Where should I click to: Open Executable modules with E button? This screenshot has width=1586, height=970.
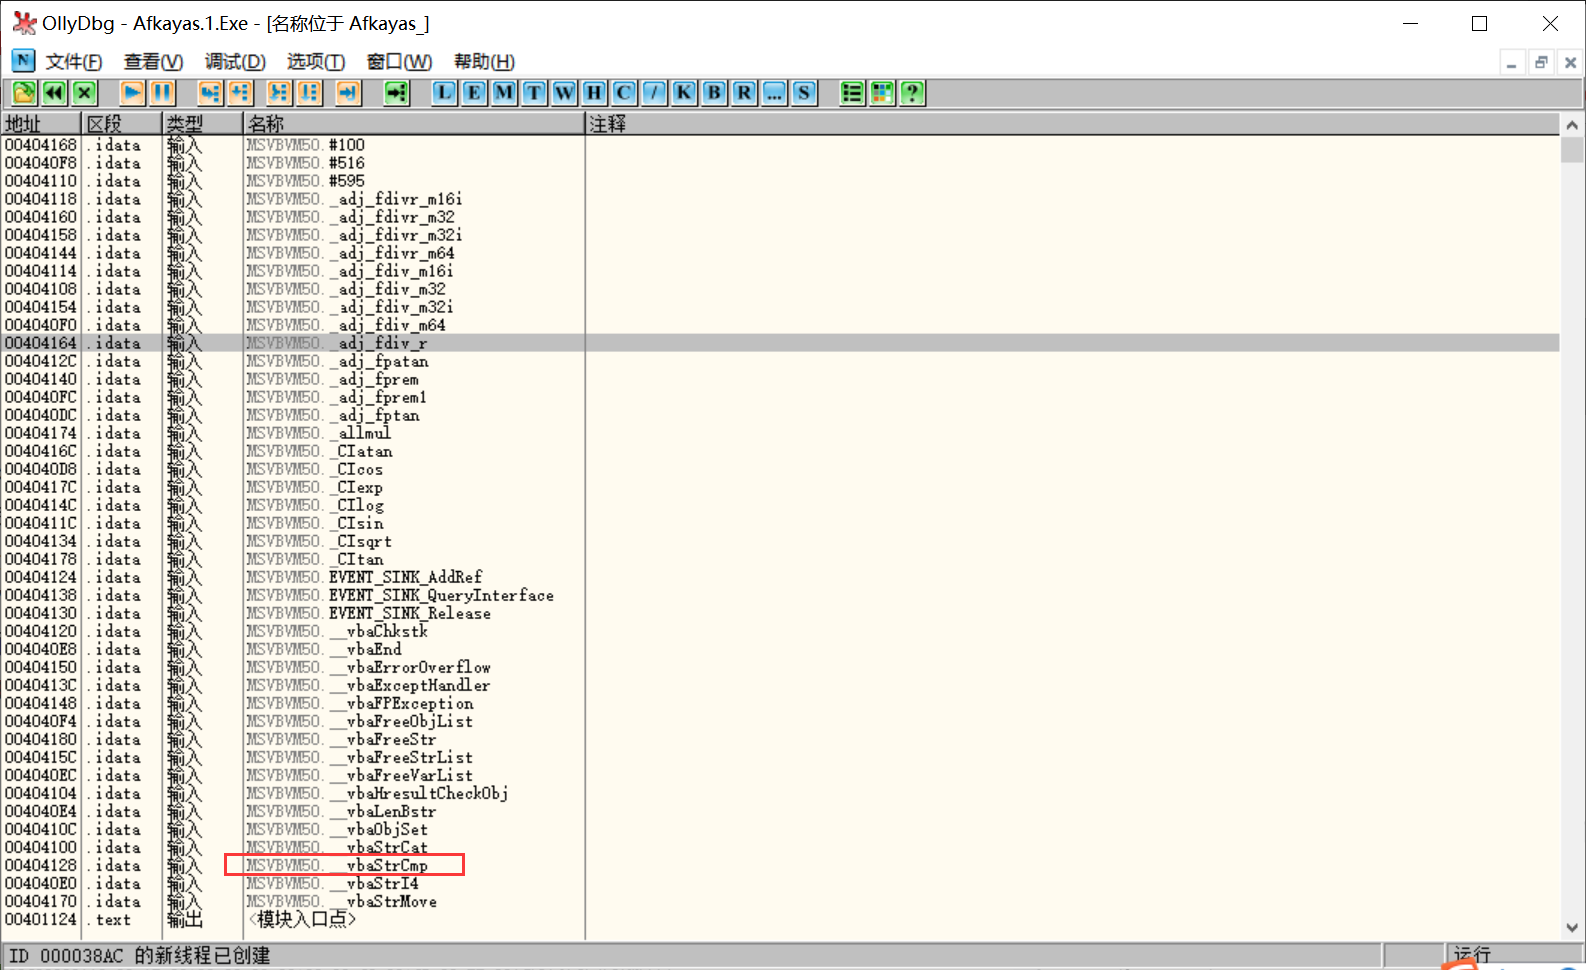click(474, 93)
